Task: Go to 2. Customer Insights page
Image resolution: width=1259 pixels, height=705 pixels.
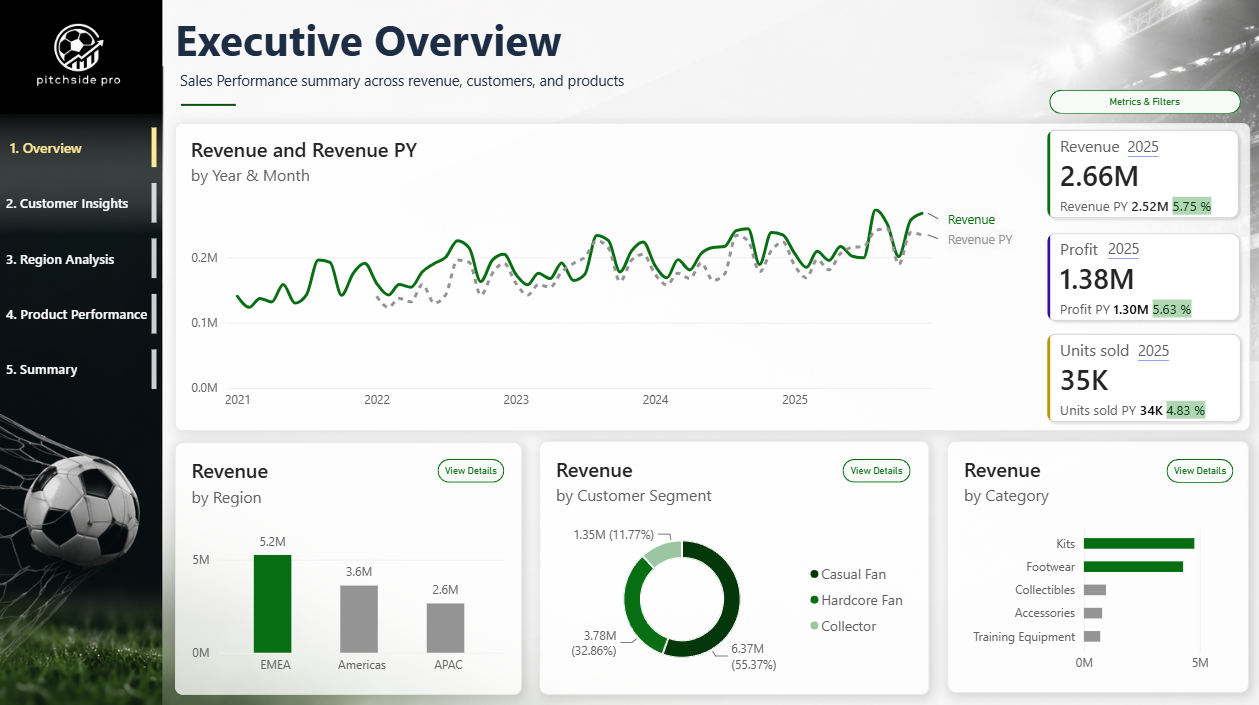Action: tap(79, 203)
